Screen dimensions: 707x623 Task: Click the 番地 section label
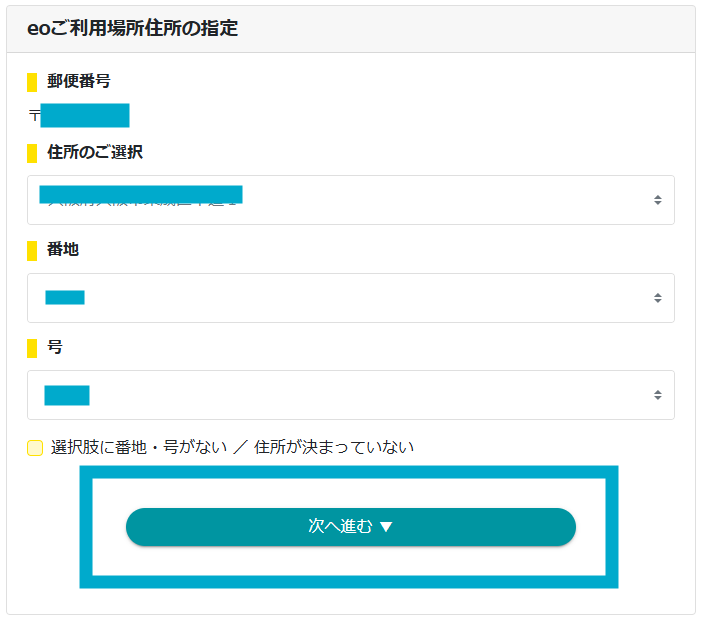pyautogui.click(x=63, y=249)
